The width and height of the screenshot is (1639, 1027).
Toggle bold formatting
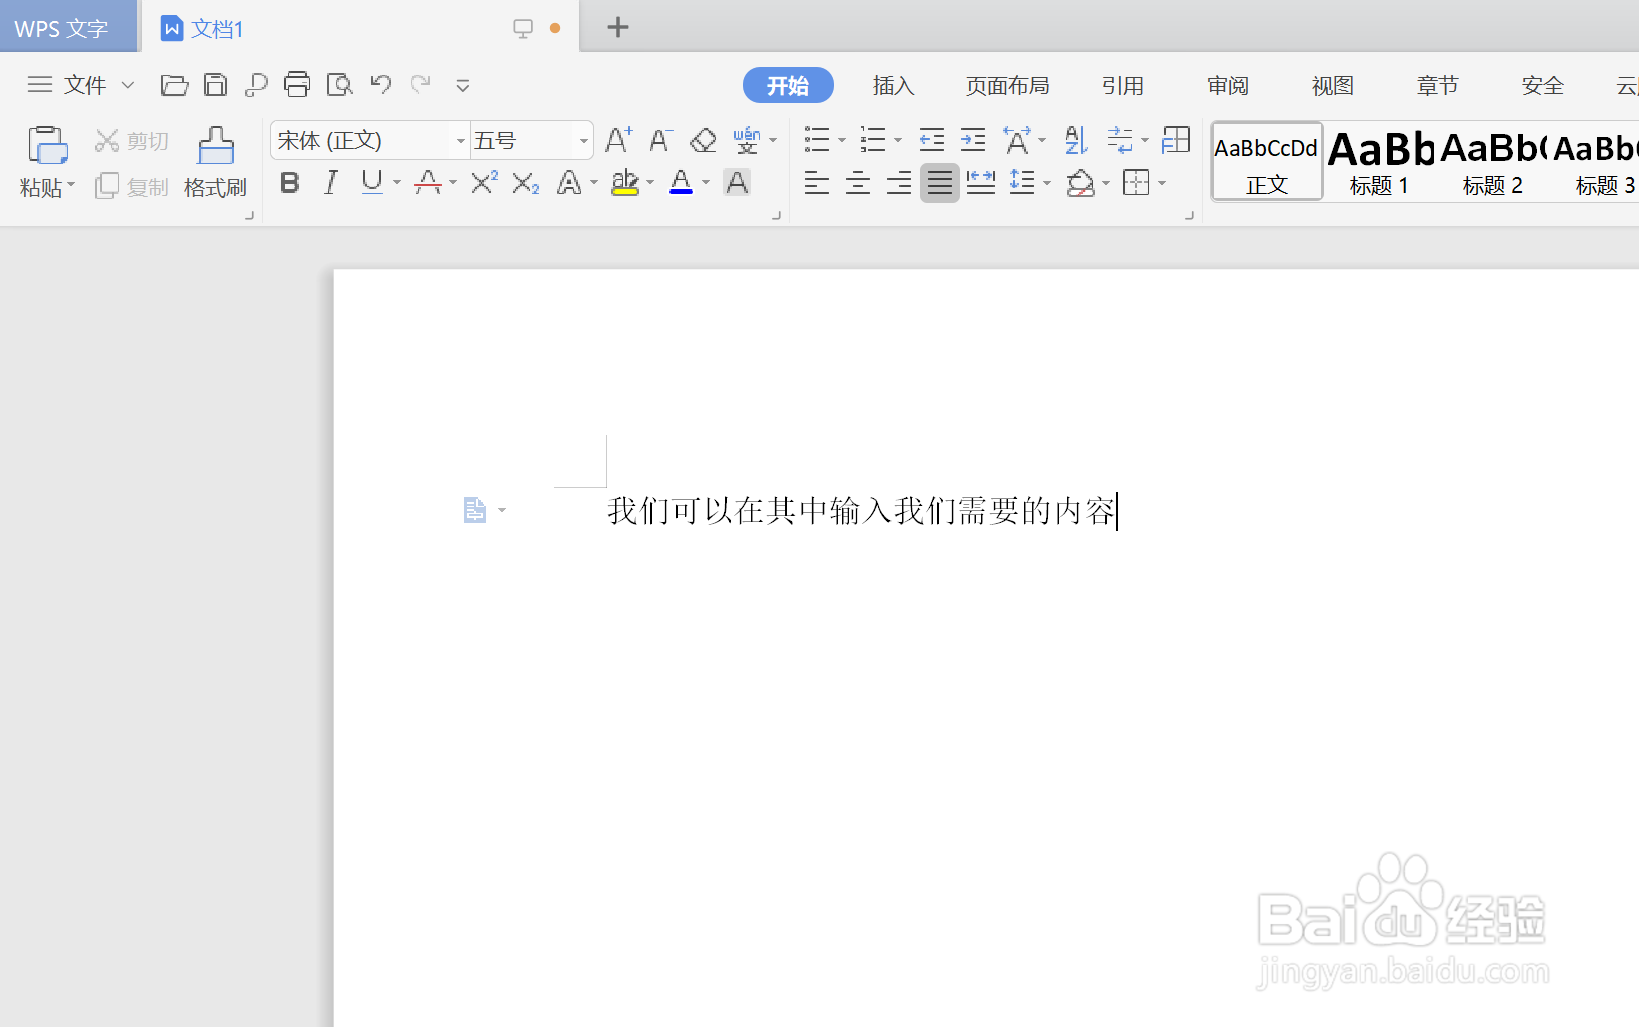click(x=290, y=183)
